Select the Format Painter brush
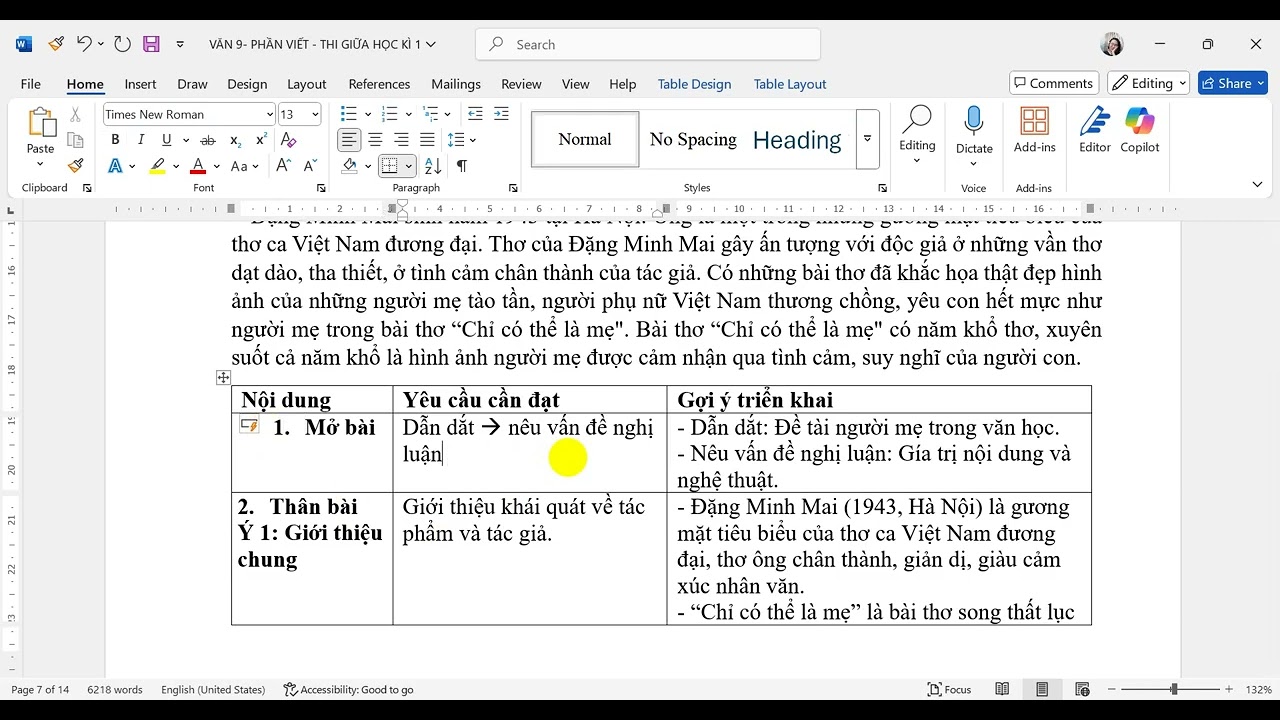The height and width of the screenshot is (720, 1280). pyautogui.click(x=75, y=166)
